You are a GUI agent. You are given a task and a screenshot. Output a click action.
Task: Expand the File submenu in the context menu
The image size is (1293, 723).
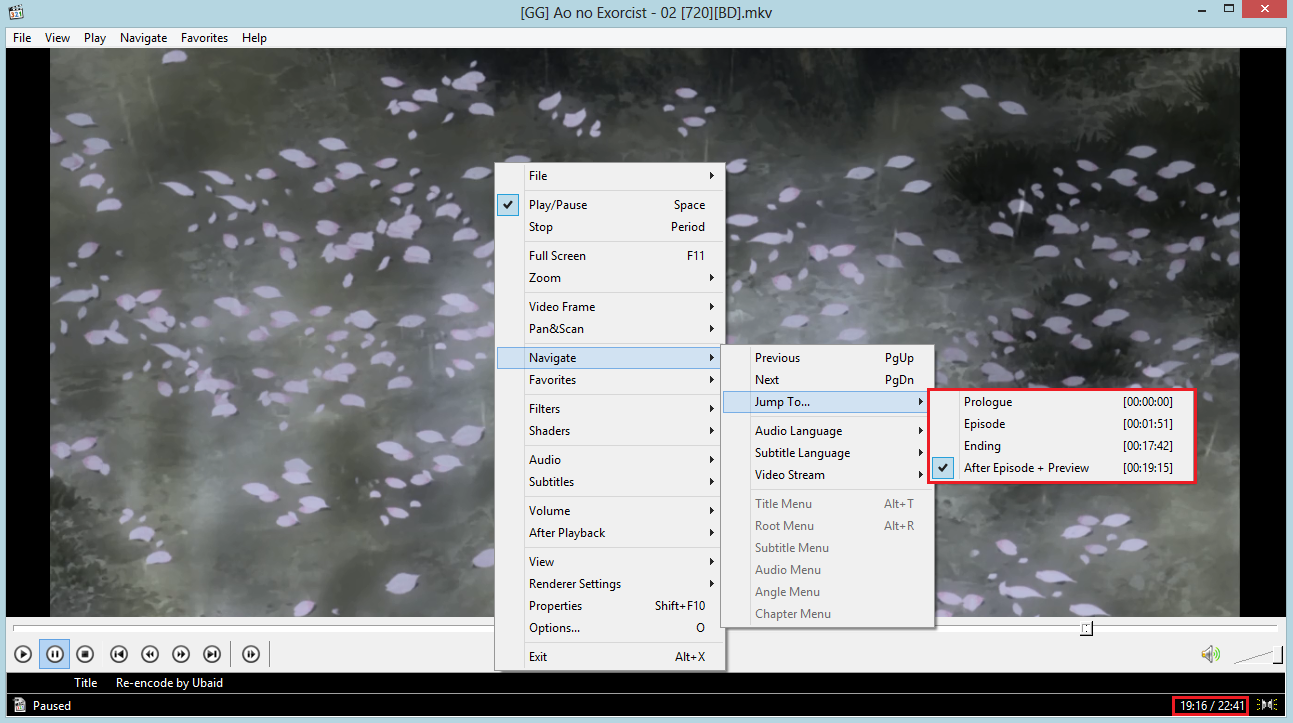611,176
